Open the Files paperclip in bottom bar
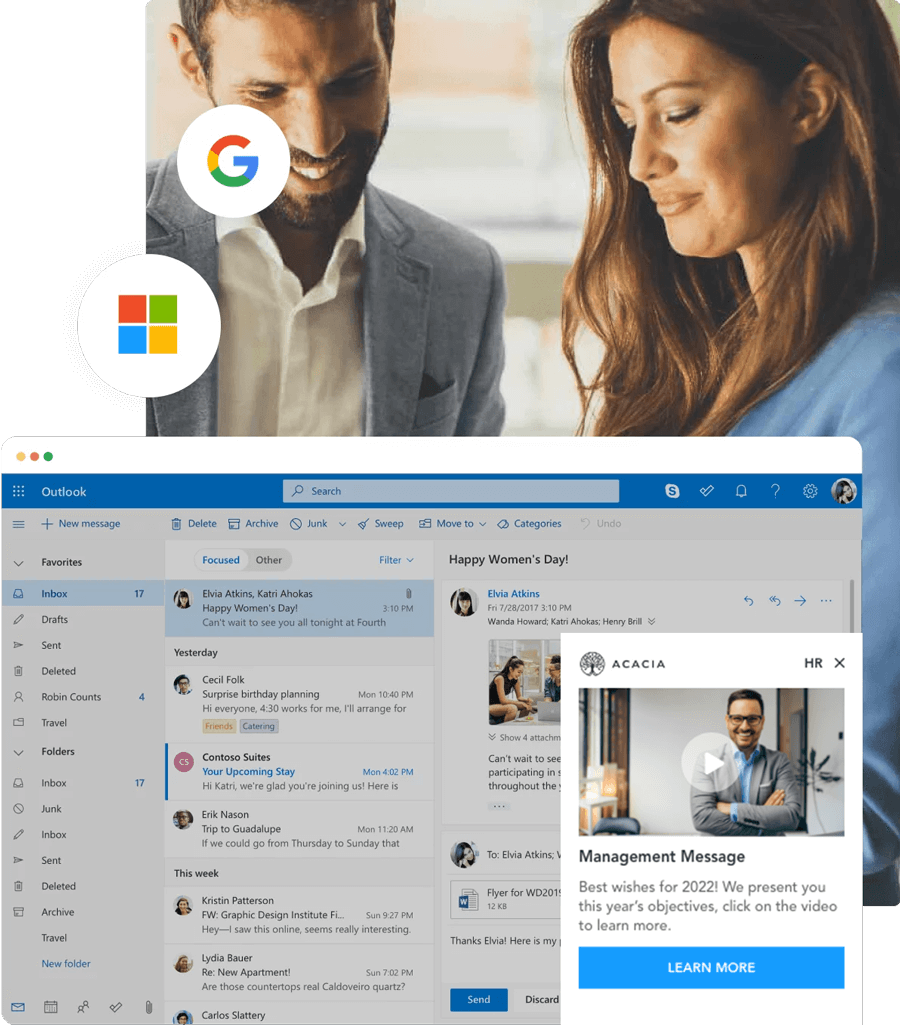The image size is (900, 1025). [148, 1007]
